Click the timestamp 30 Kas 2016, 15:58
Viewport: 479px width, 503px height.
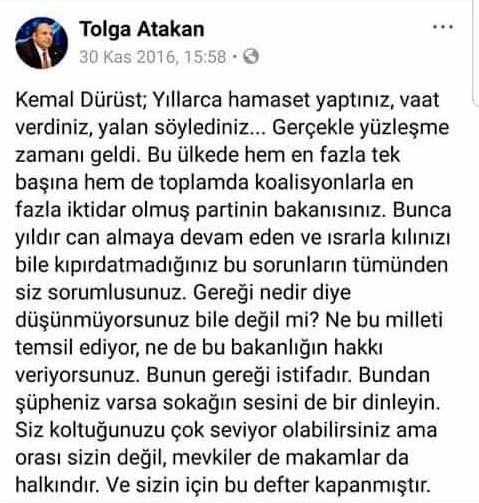coord(153,57)
